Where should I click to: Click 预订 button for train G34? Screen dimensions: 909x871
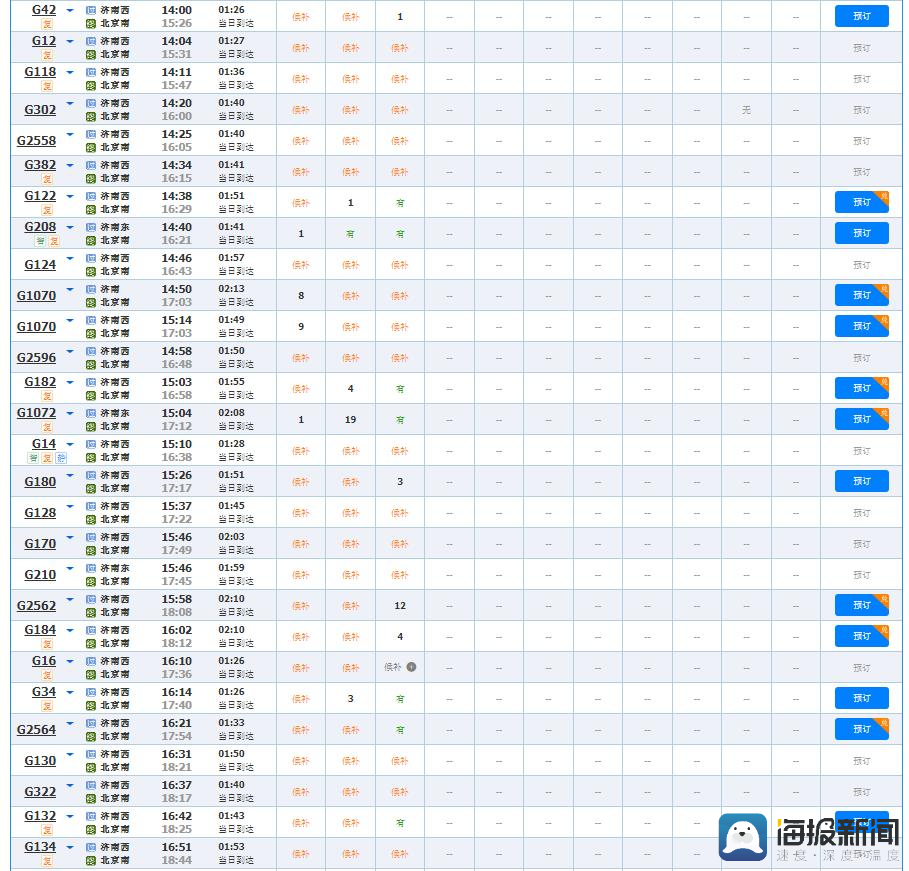click(x=861, y=698)
